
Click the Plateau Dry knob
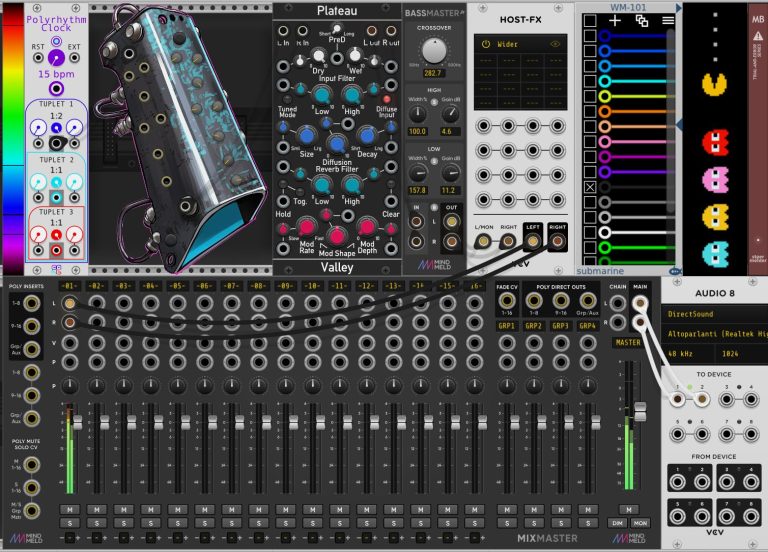pos(318,56)
